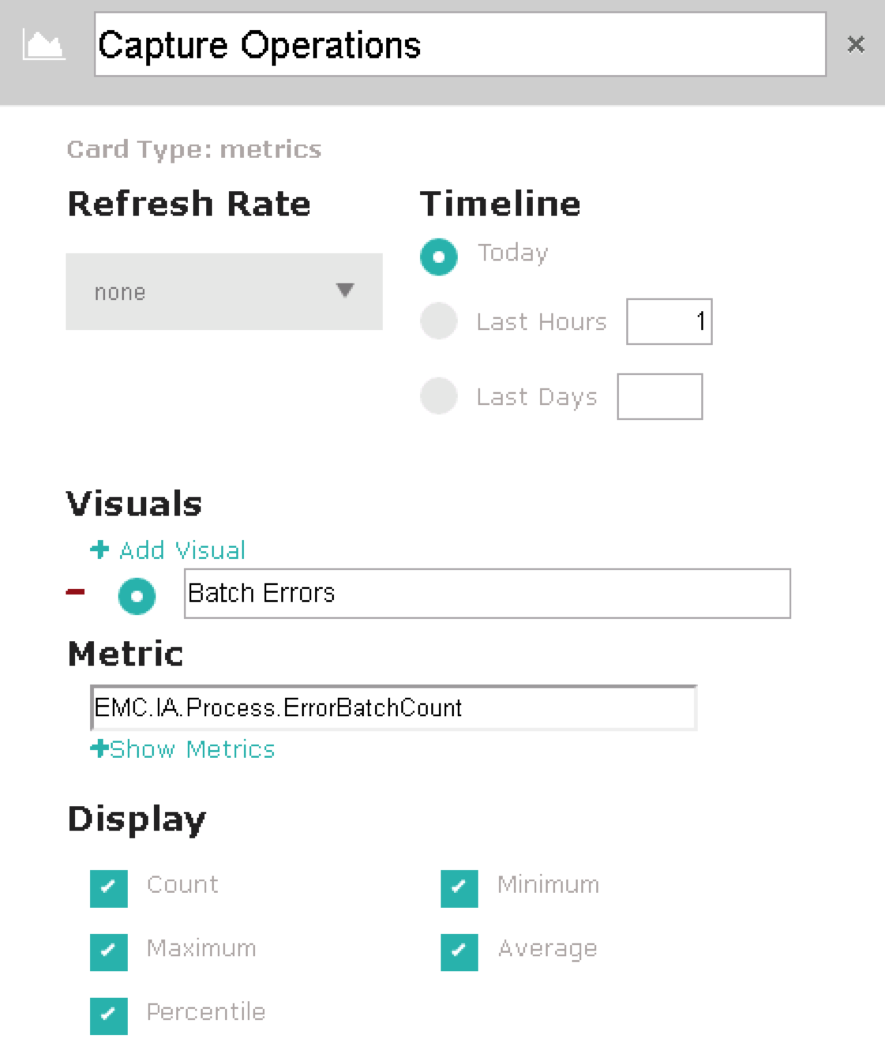The height and width of the screenshot is (1048, 885).
Task: Click the plus icon beside Add Visual
Action: 100,549
